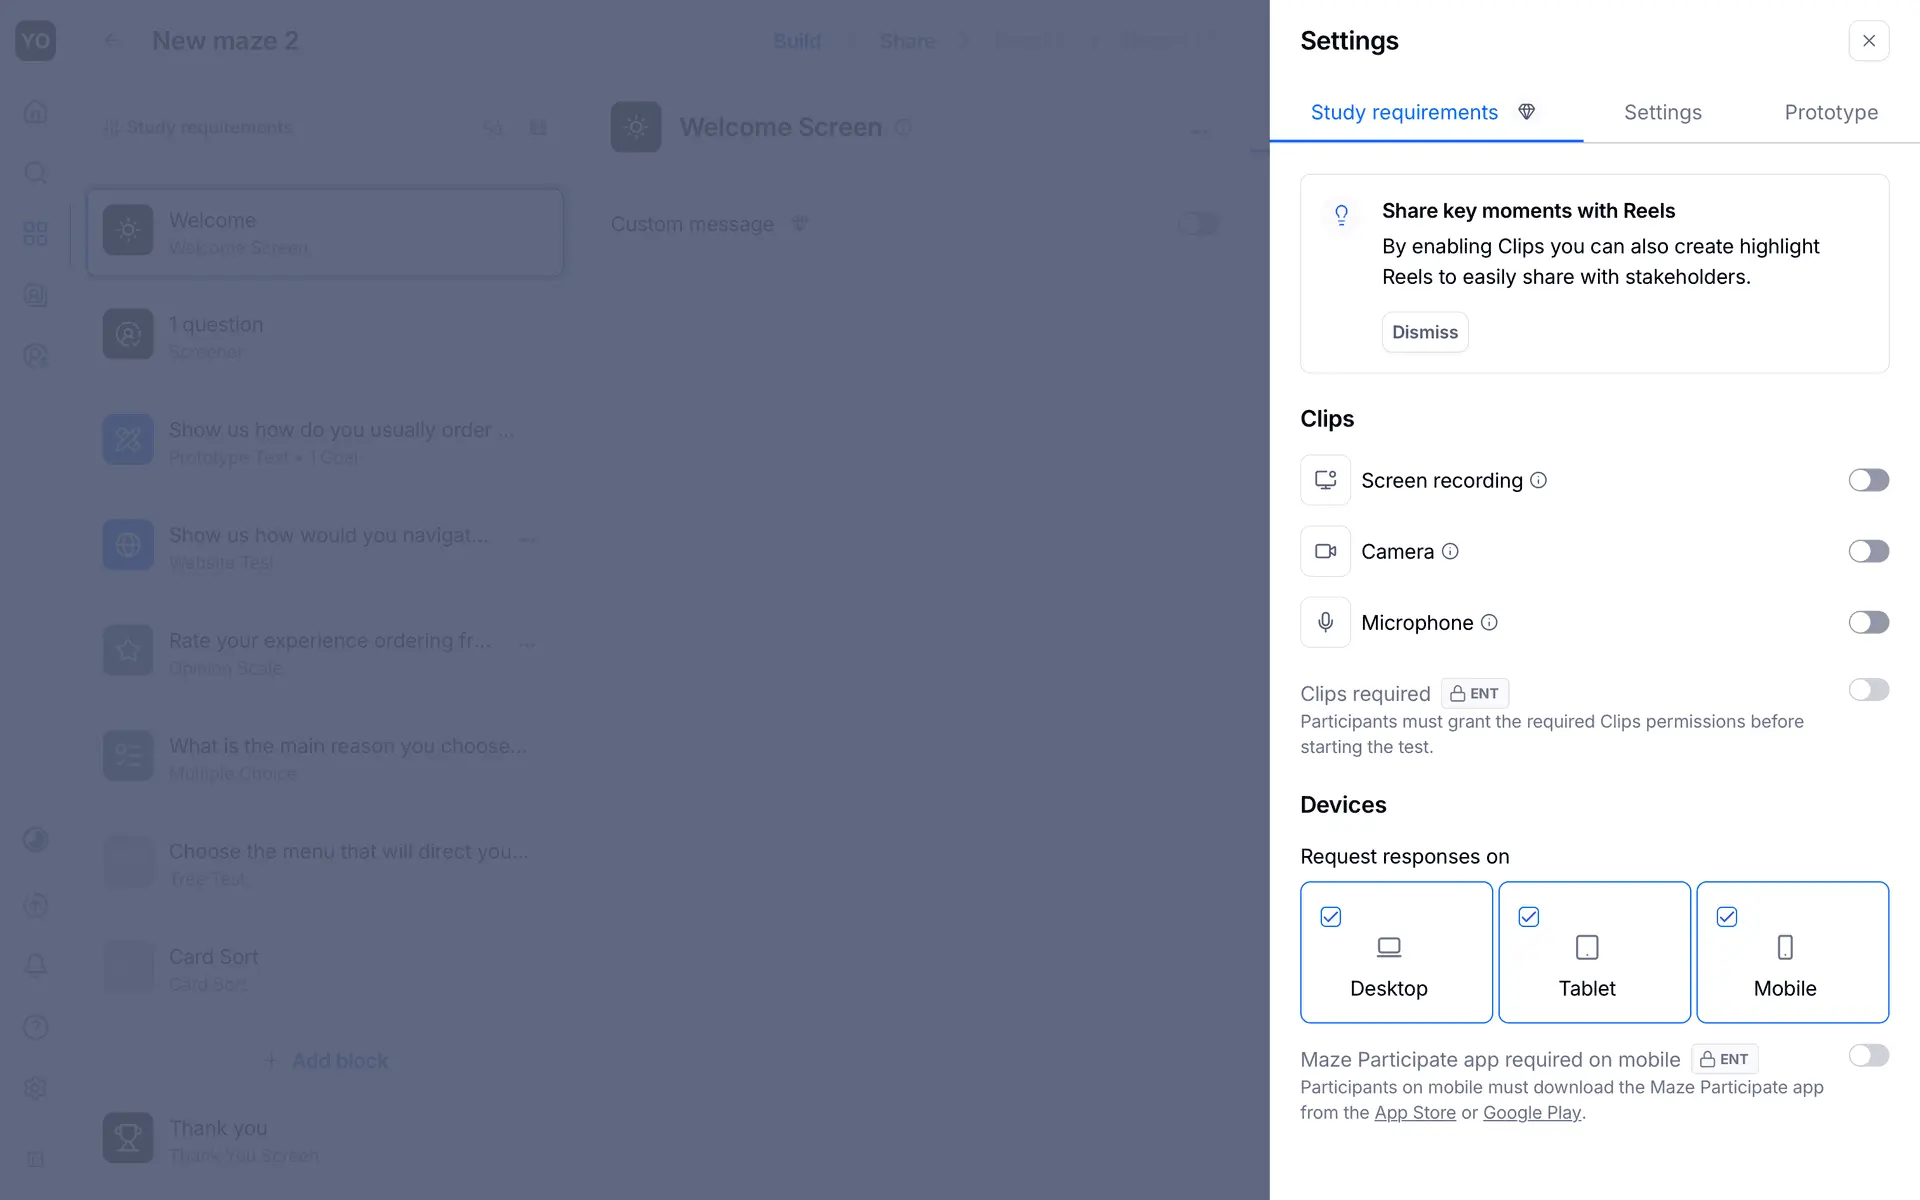The height and width of the screenshot is (1200, 1920).
Task: Click the microphone icon in Clips
Action: point(1325,622)
